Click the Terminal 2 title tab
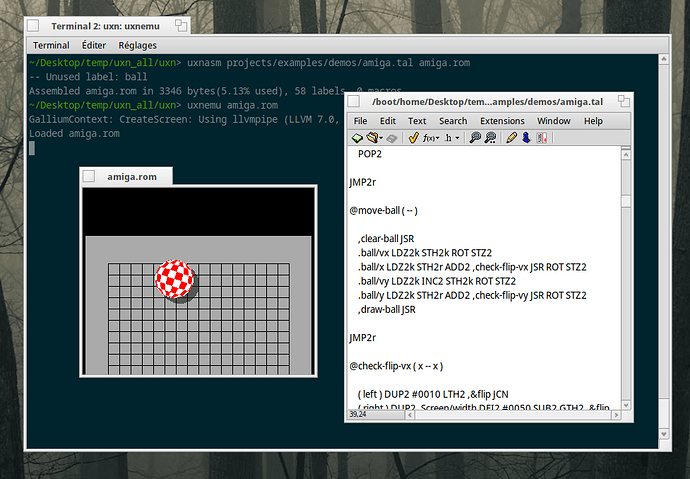The width and height of the screenshot is (690, 479). click(x=107, y=26)
